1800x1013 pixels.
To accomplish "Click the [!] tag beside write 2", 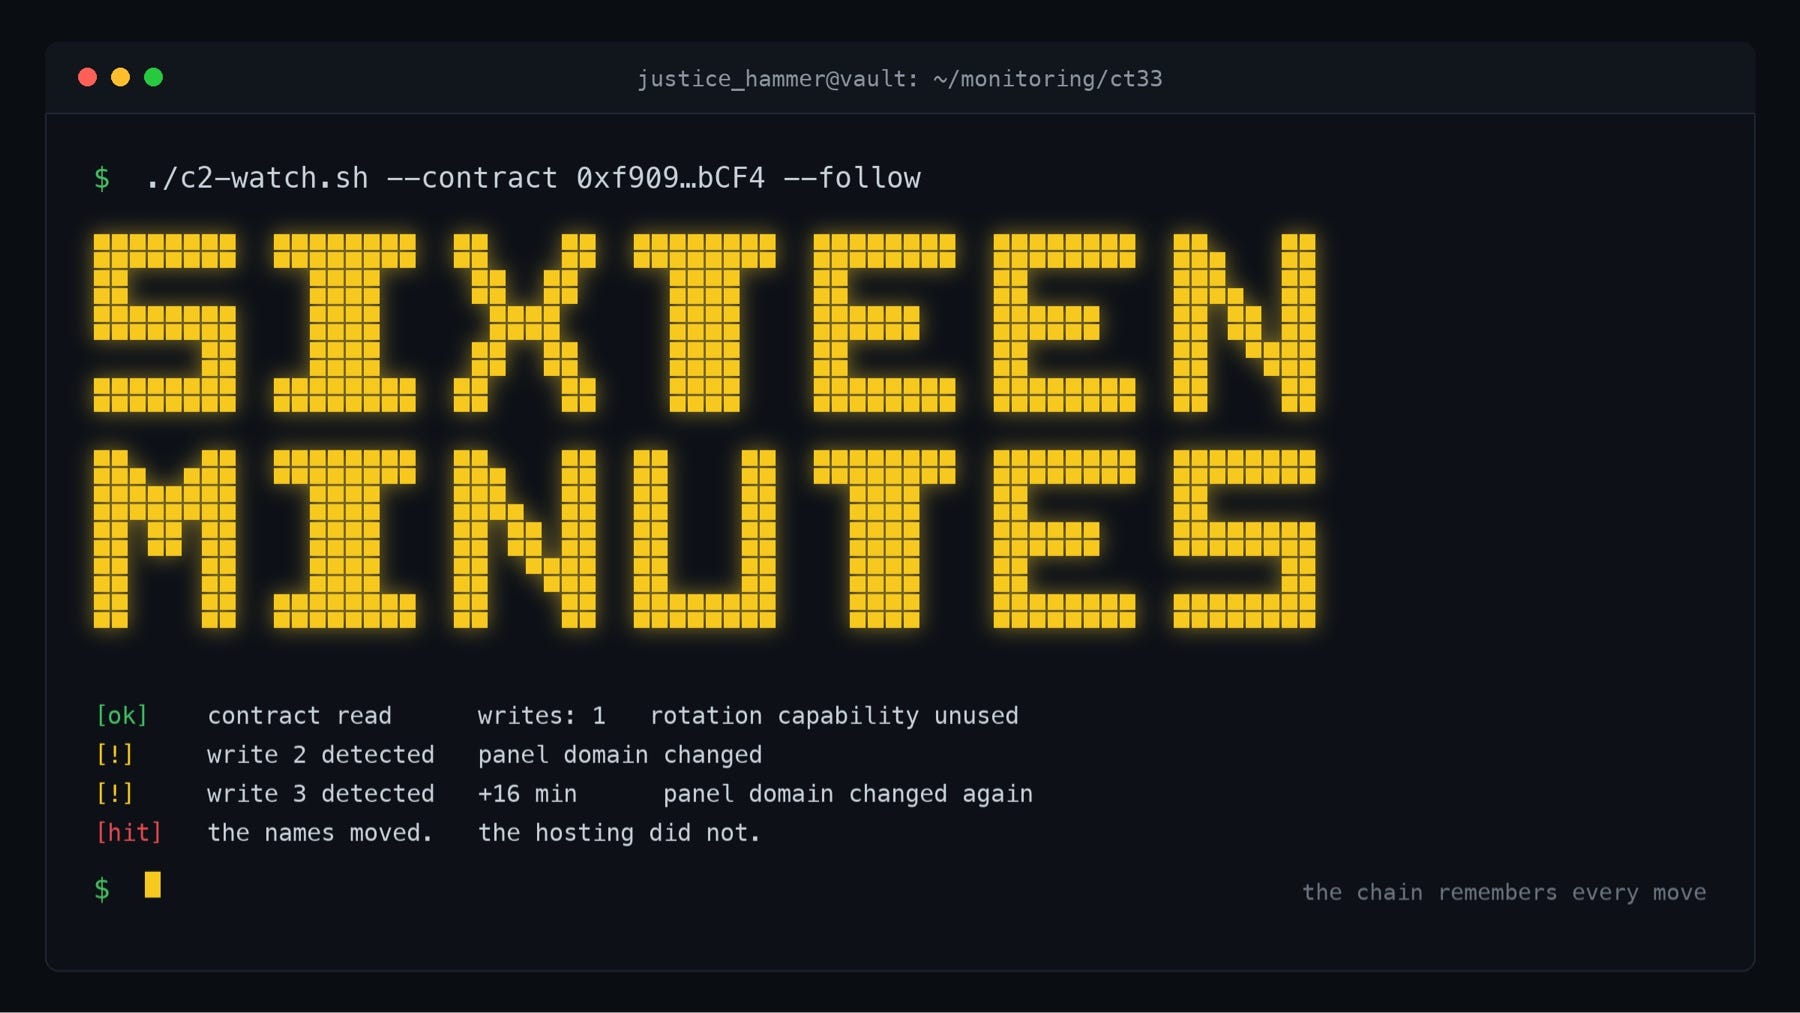I will [114, 755].
